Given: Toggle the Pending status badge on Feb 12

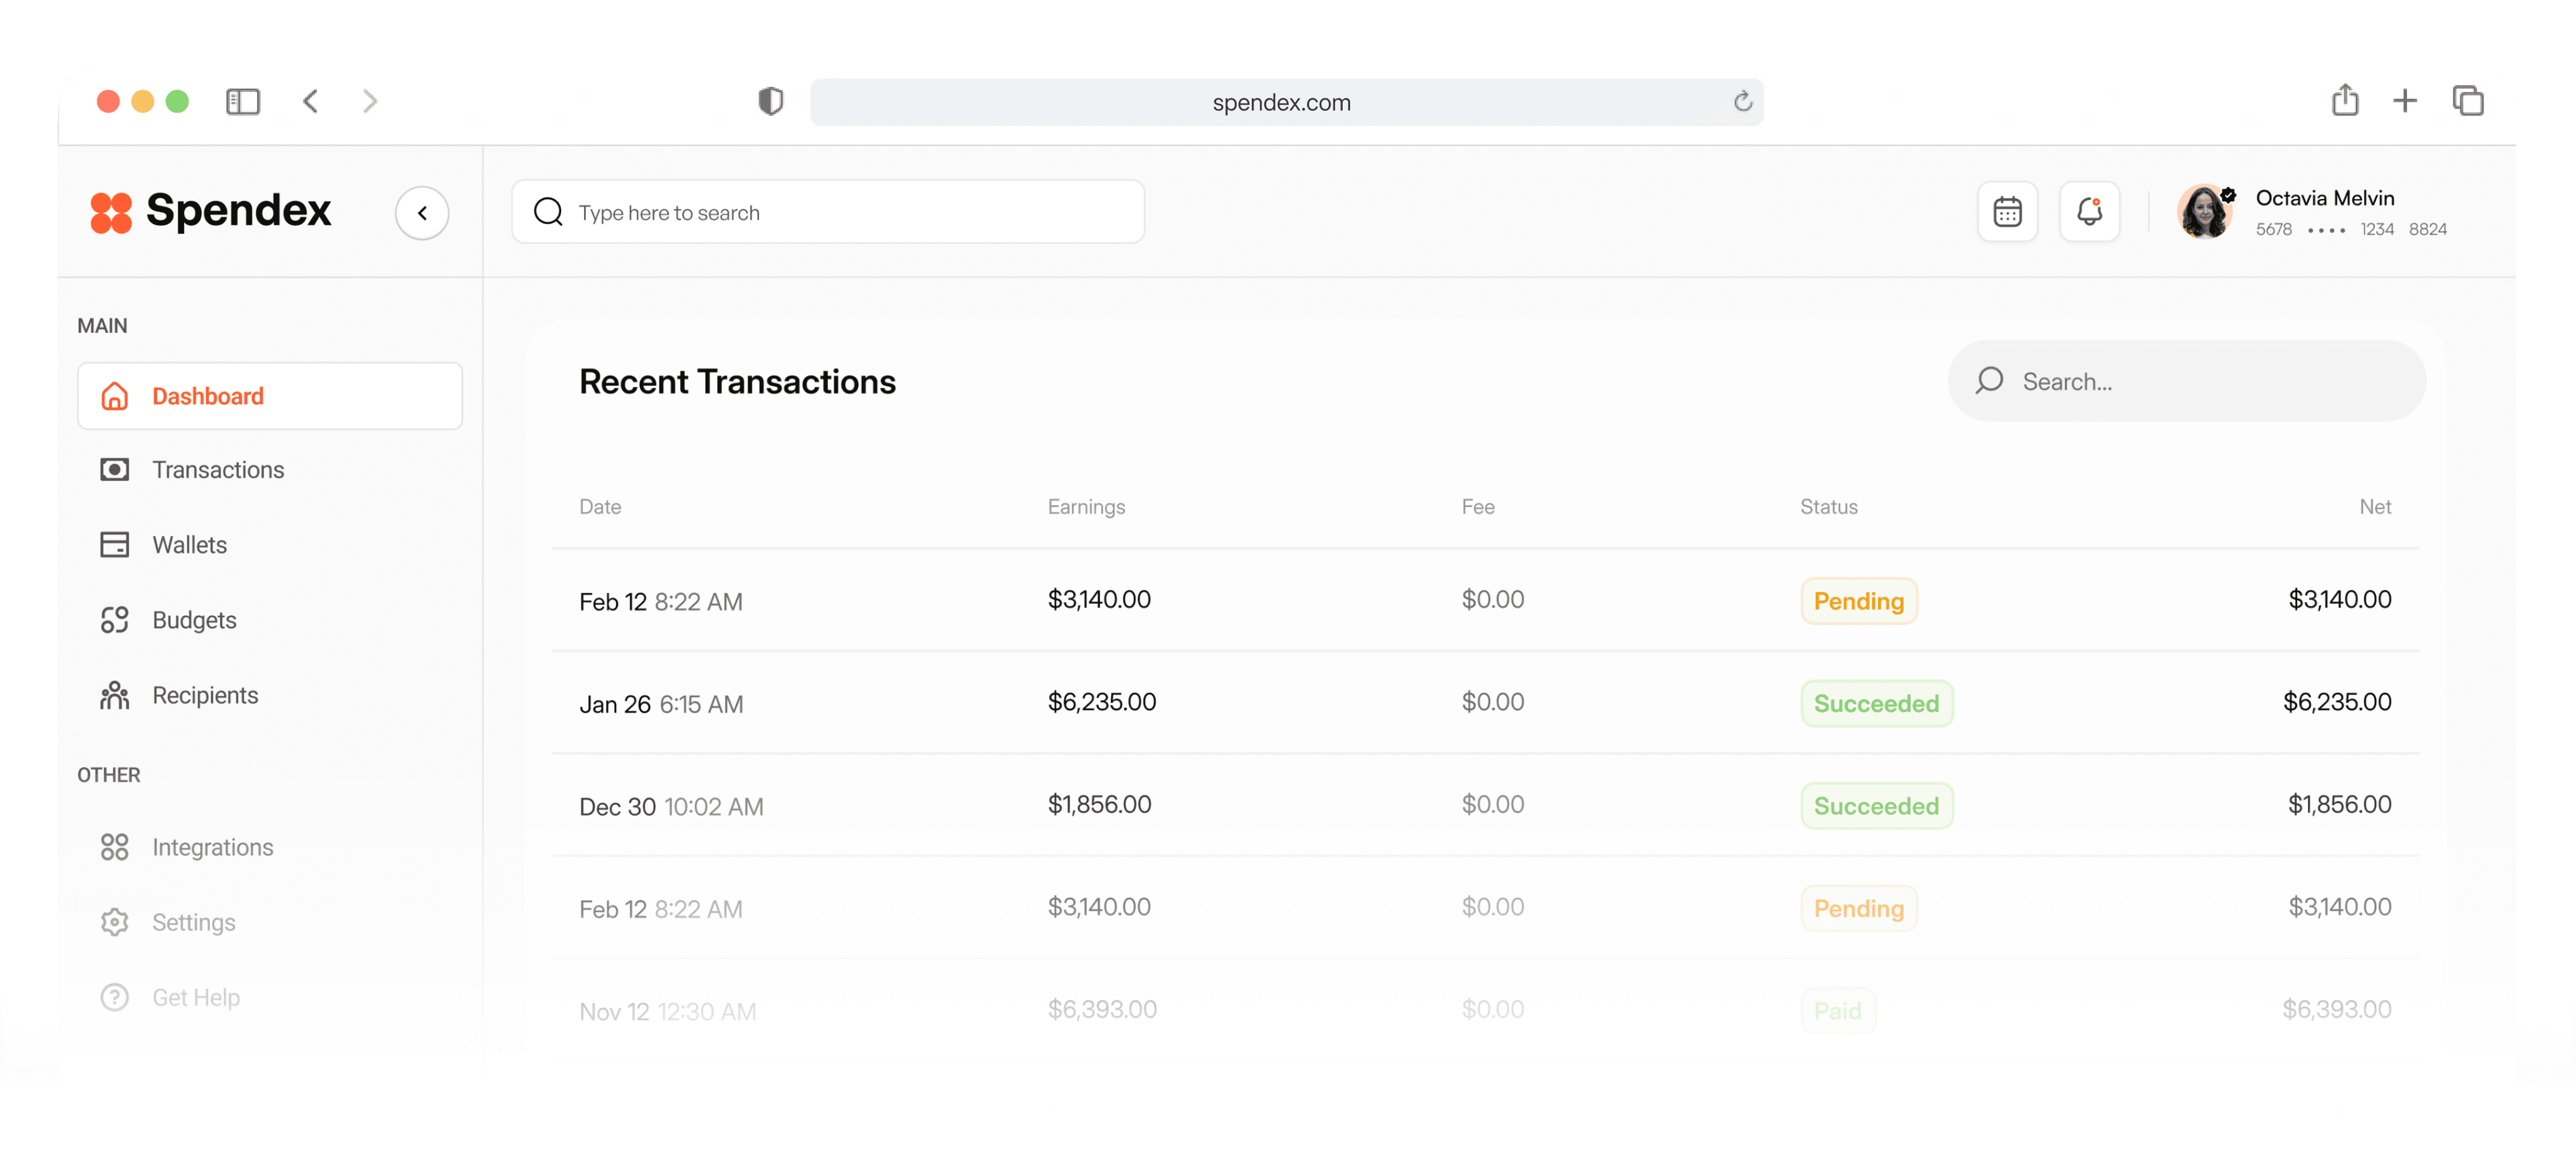Looking at the screenshot, I should pyautogui.click(x=1858, y=601).
